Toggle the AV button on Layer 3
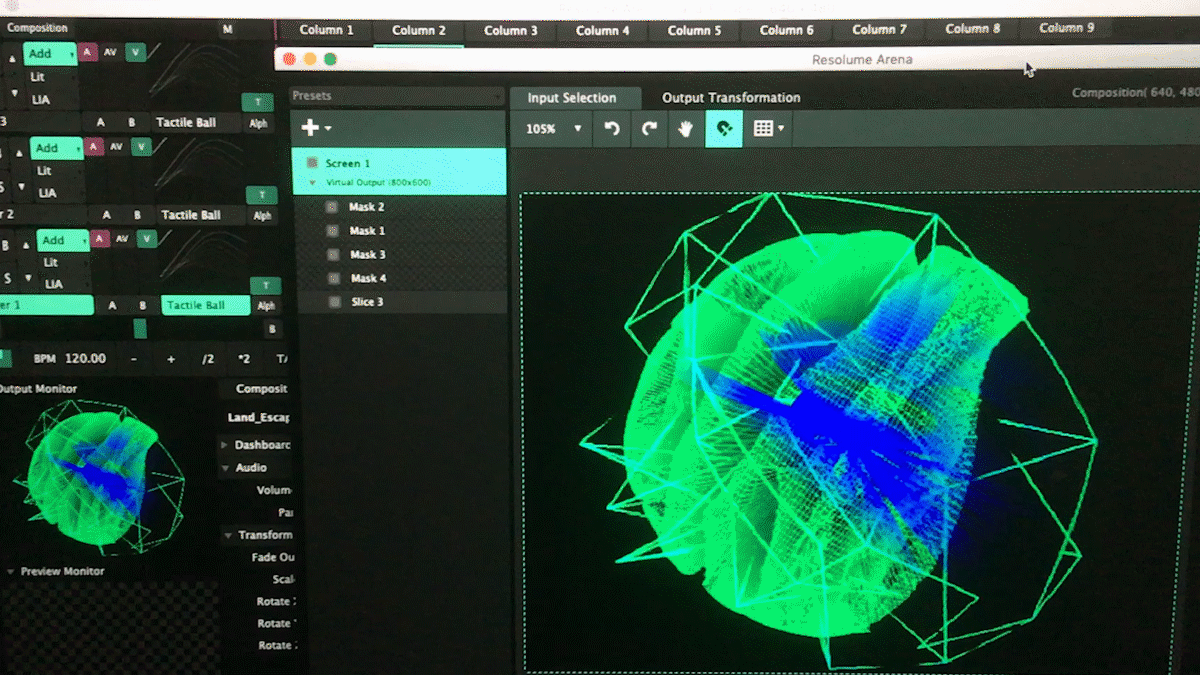 pyautogui.click(x=111, y=52)
